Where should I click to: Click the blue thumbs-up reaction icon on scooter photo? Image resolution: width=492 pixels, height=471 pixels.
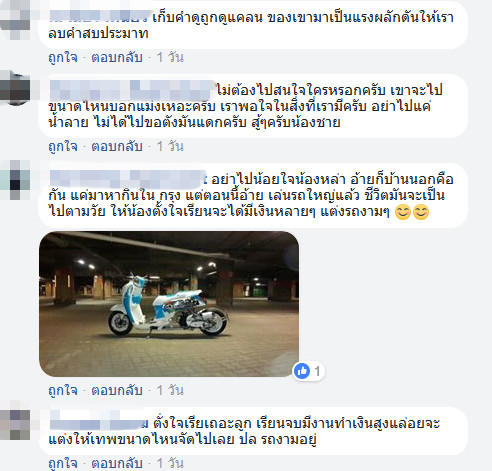click(302, 371)
